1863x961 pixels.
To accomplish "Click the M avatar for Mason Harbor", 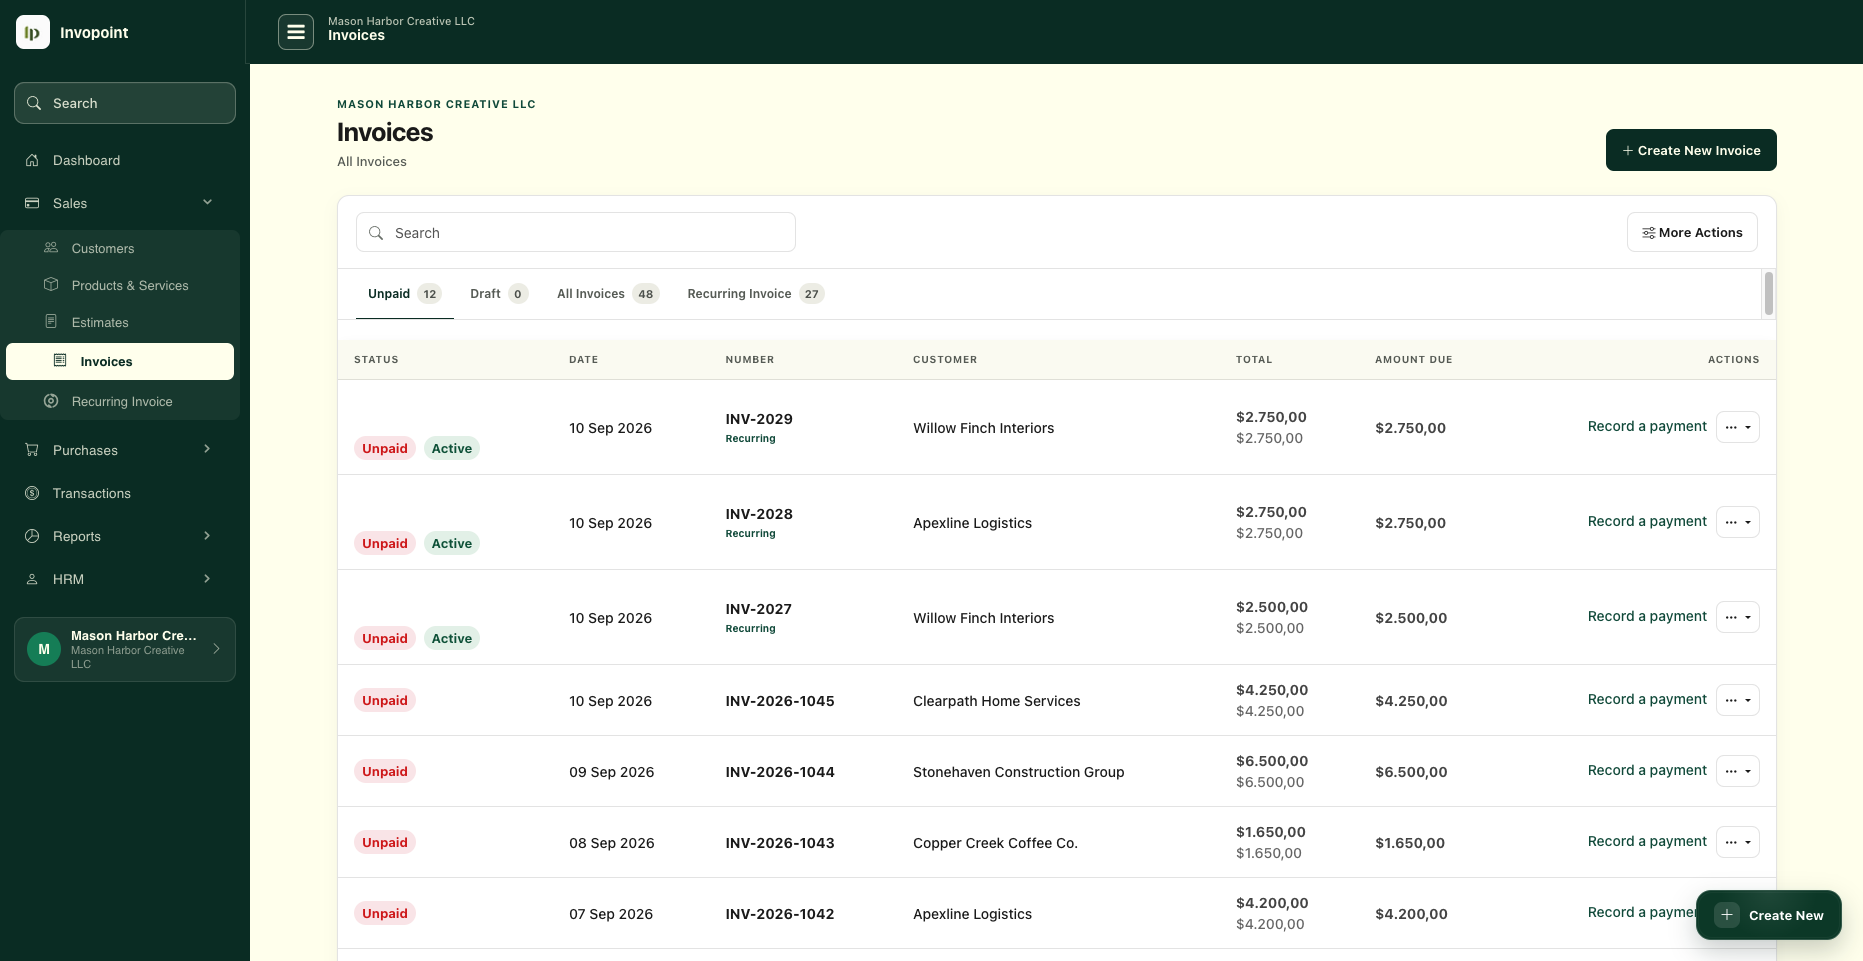I will click(x=44, y=649).
